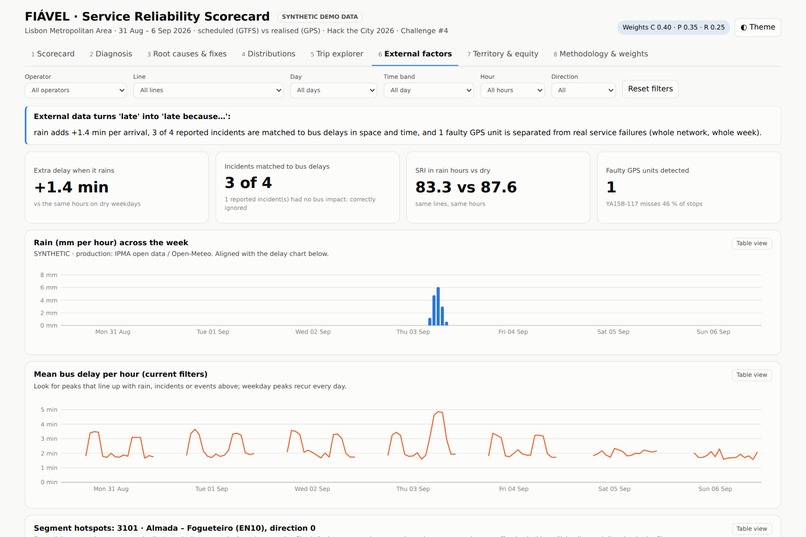The width and height of the screenshot is (806, 537).
Task: Open the Territory & equity tab
Action: [x=503, y=54]
